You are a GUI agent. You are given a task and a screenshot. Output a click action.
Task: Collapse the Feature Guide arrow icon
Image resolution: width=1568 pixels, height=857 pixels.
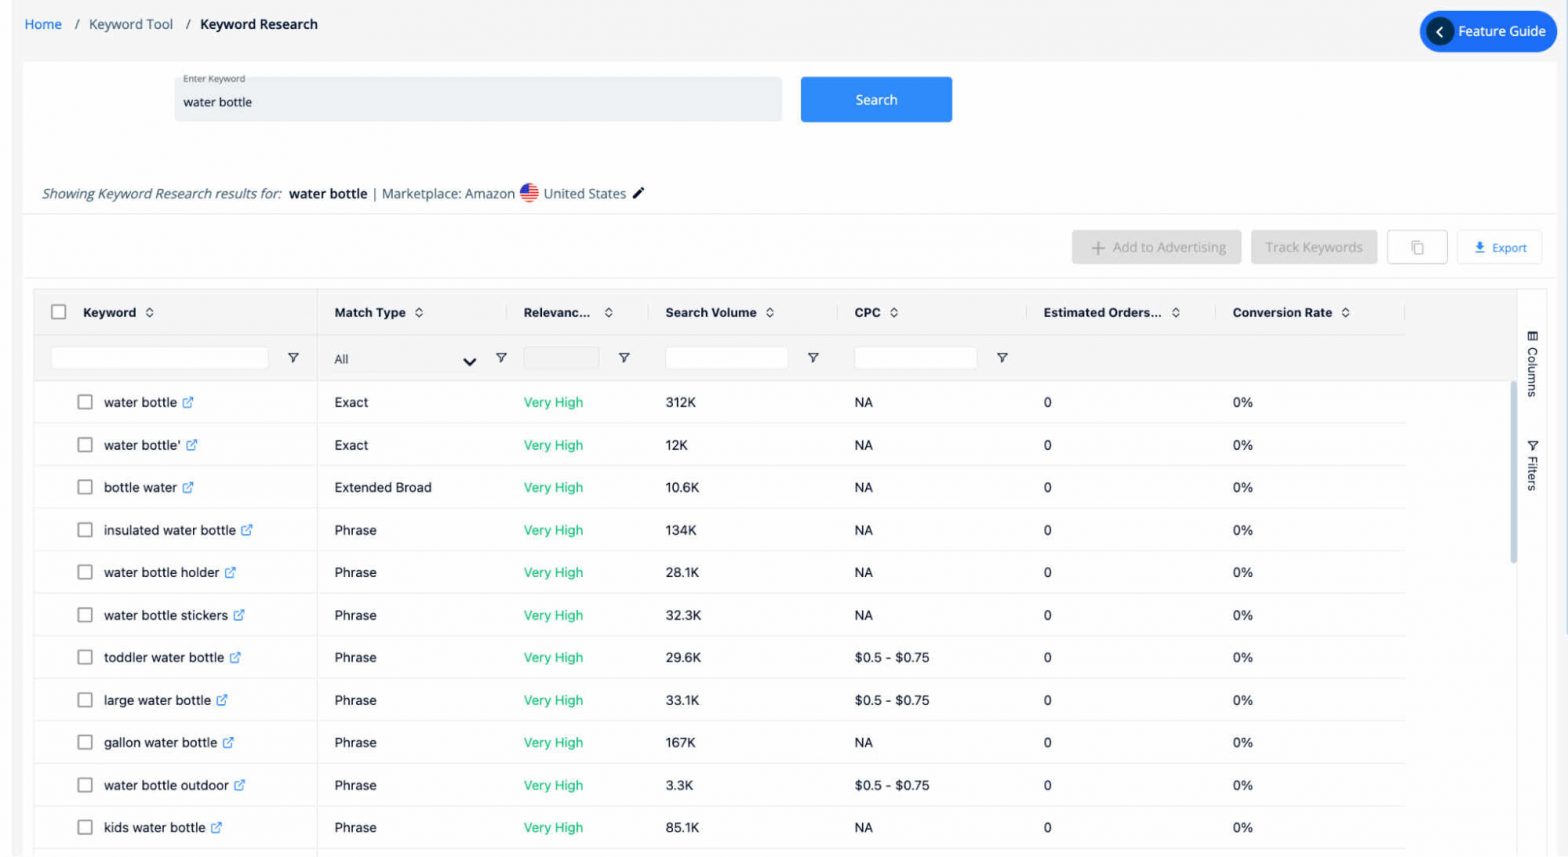pyautogui.click(x=1439, y=32)
